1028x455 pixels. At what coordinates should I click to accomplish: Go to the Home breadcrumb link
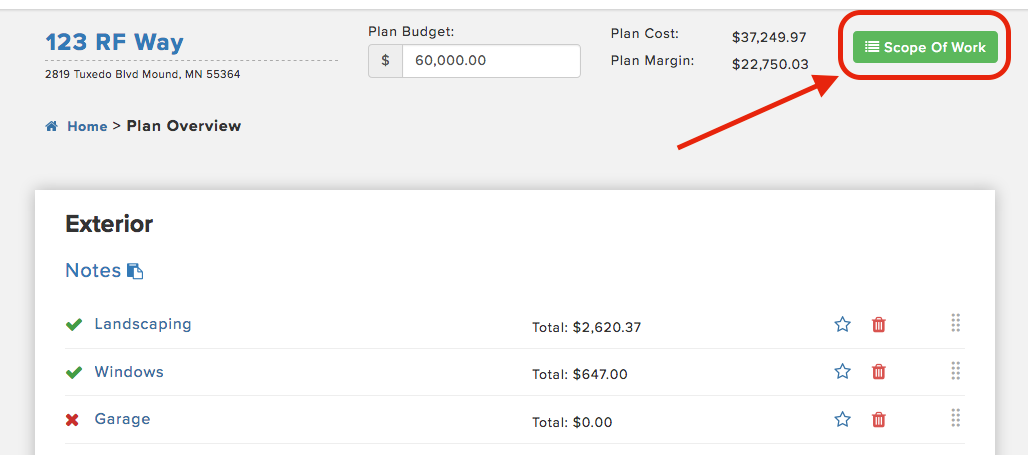pyautogui.click(x=87, y=127)
